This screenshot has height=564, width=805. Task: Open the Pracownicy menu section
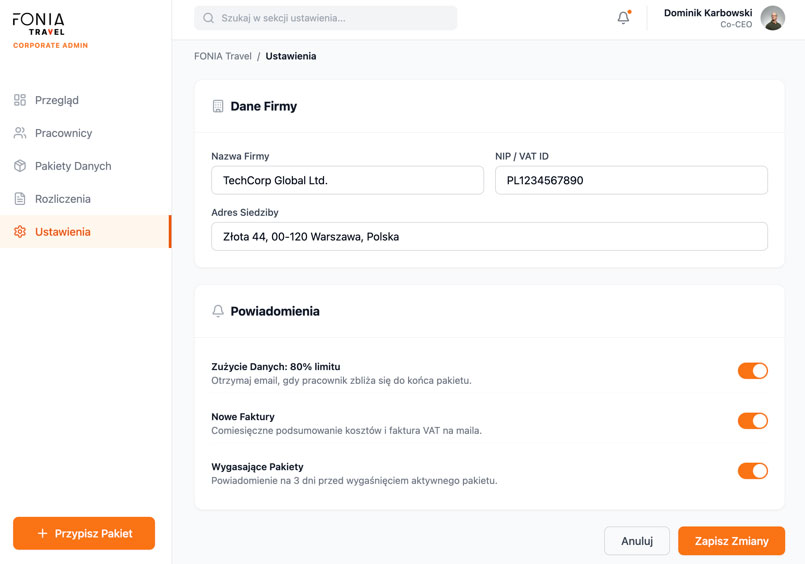click(x=63, y=133)
